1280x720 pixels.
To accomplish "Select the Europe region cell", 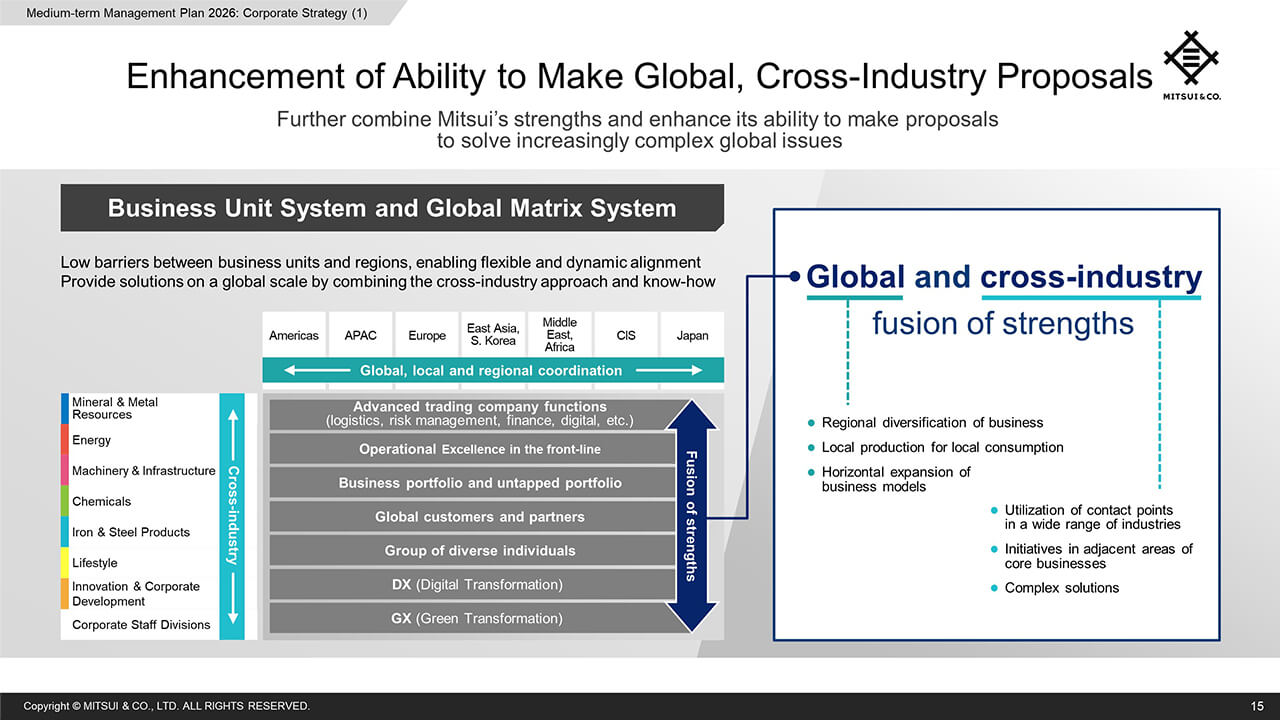I will click(426, 335).
